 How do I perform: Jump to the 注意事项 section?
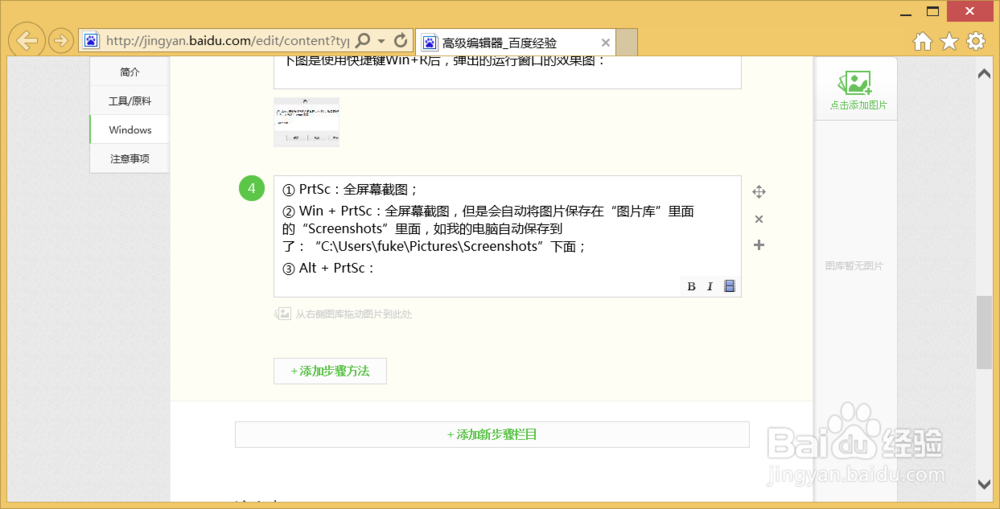pyautogui.click(x=129, y=158)
